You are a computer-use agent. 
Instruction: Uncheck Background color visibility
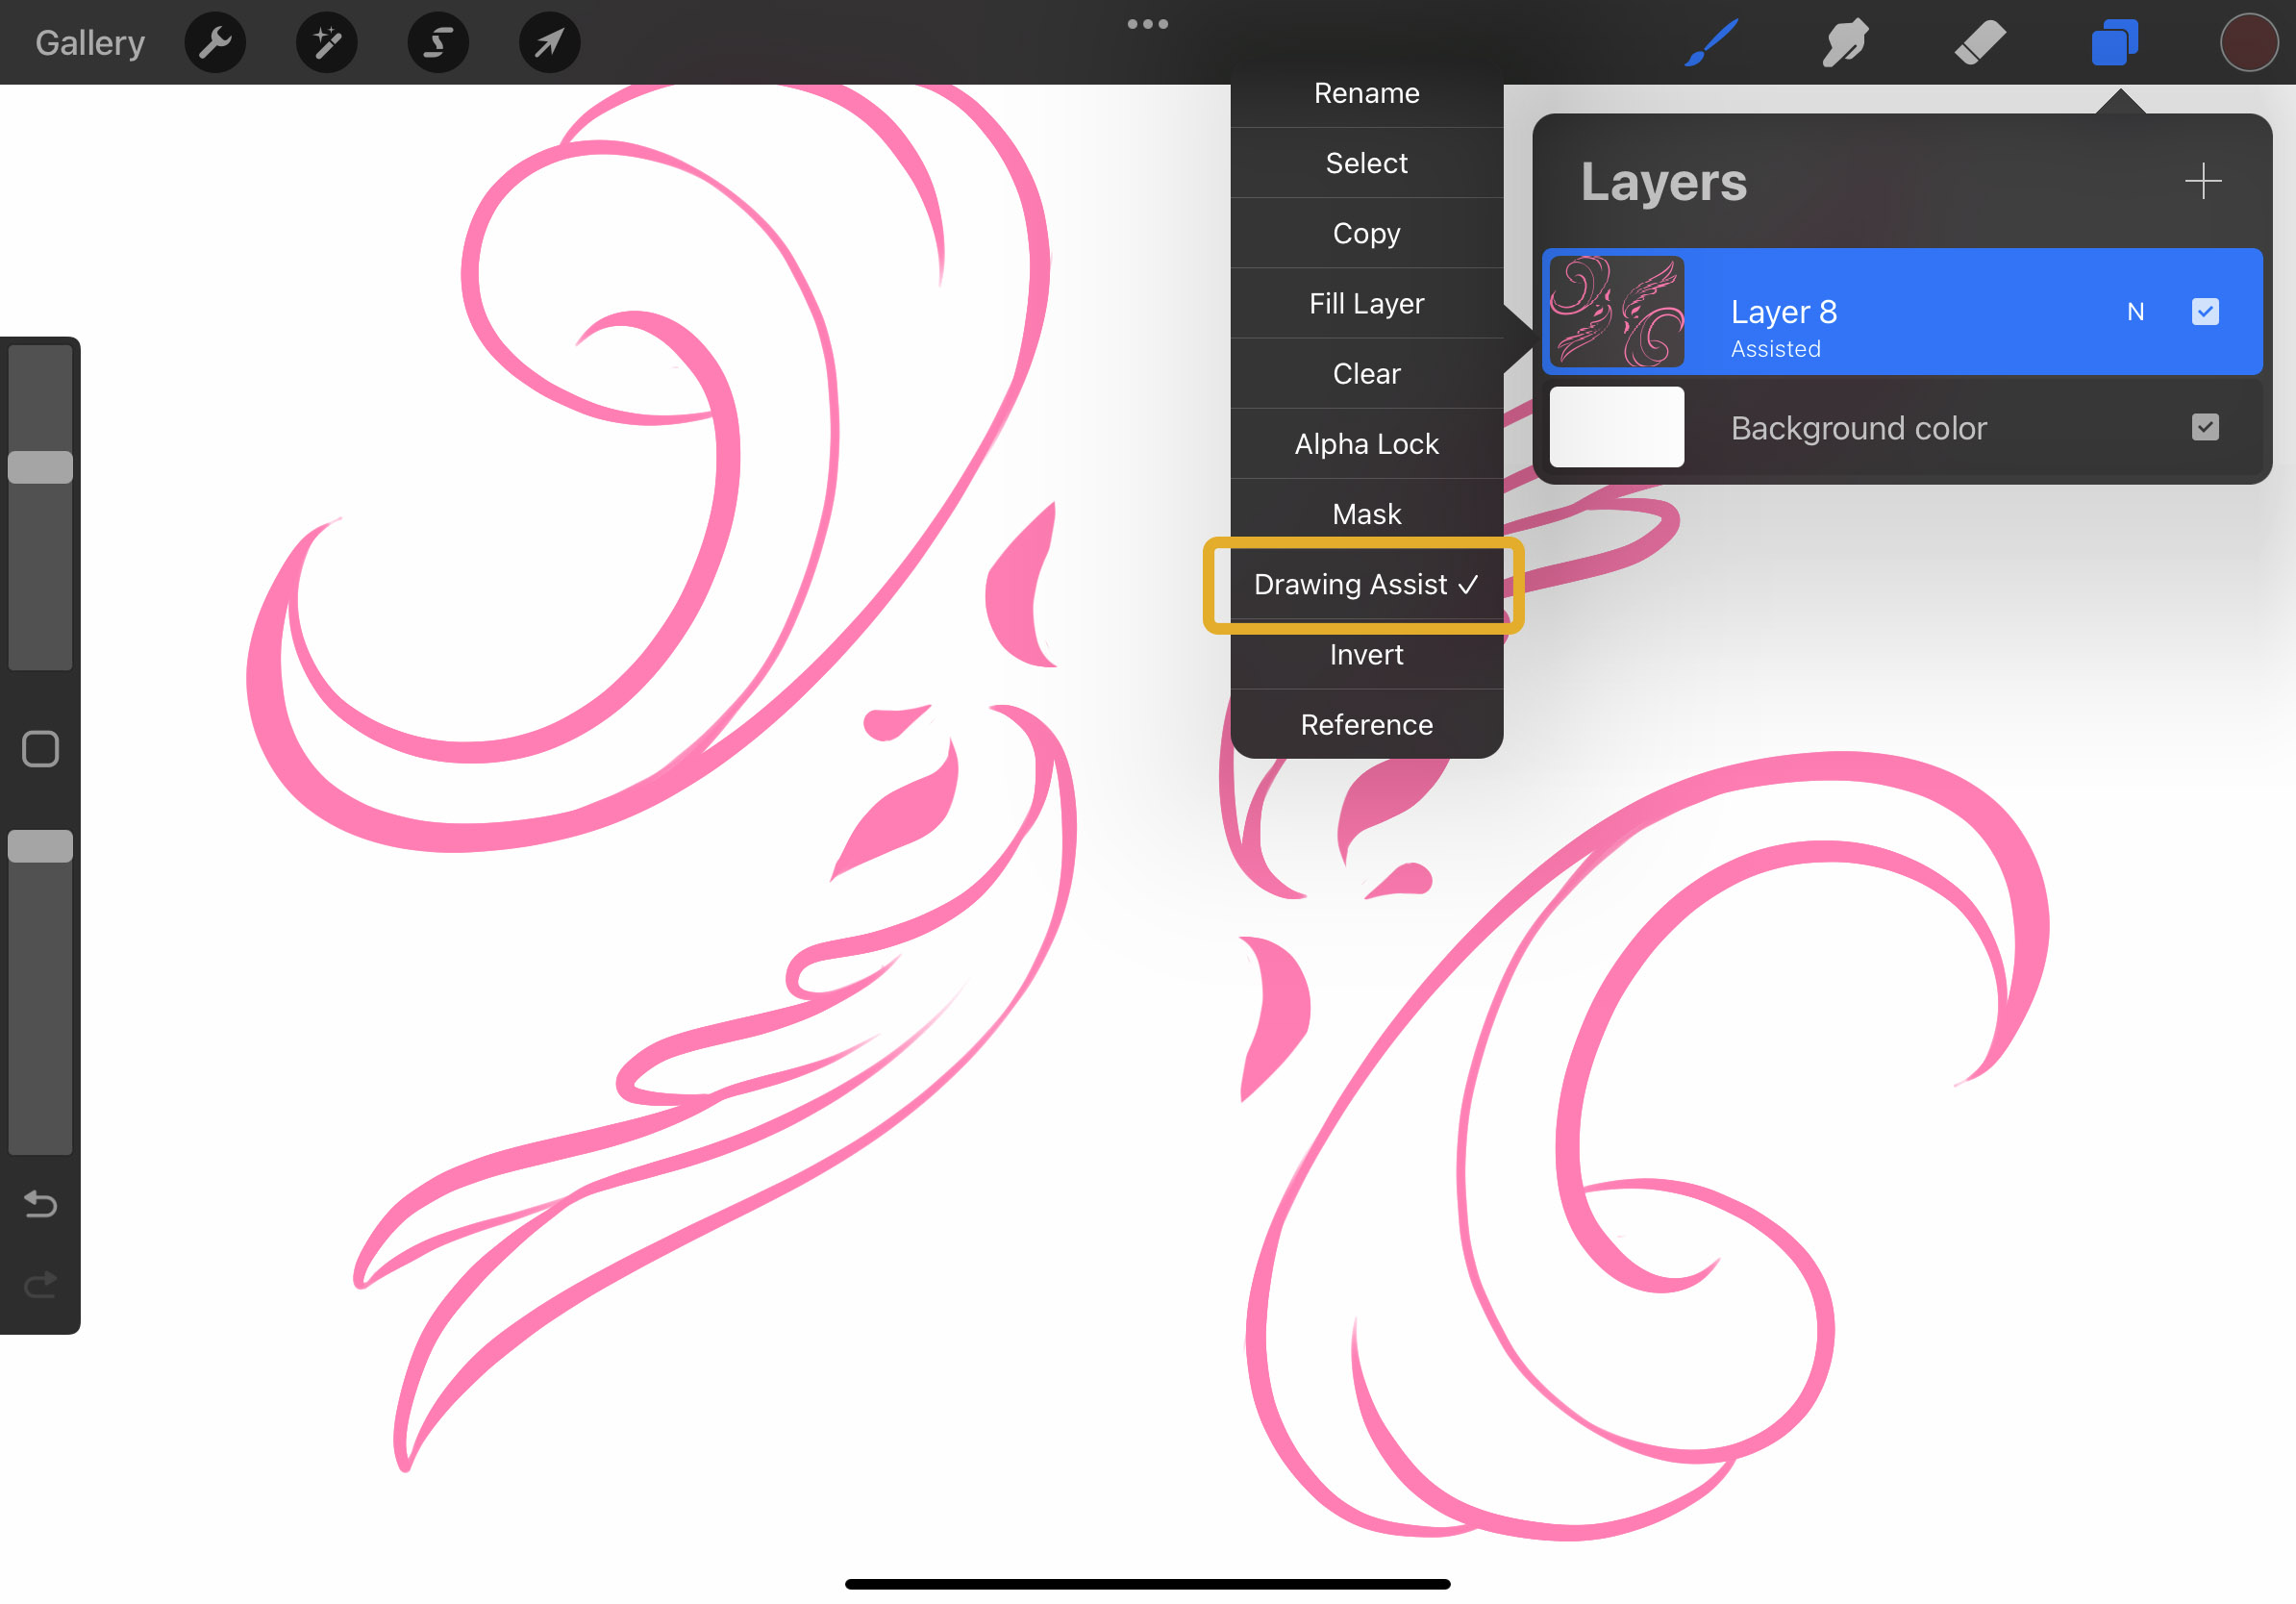point(2204,428)
